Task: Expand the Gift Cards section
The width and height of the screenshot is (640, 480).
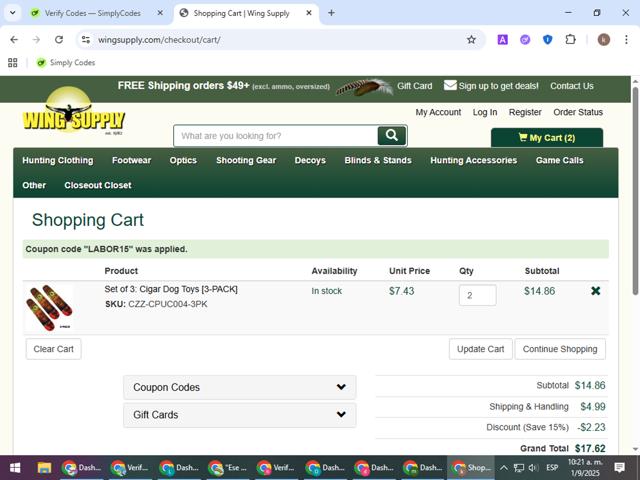Action: (240, 415)
